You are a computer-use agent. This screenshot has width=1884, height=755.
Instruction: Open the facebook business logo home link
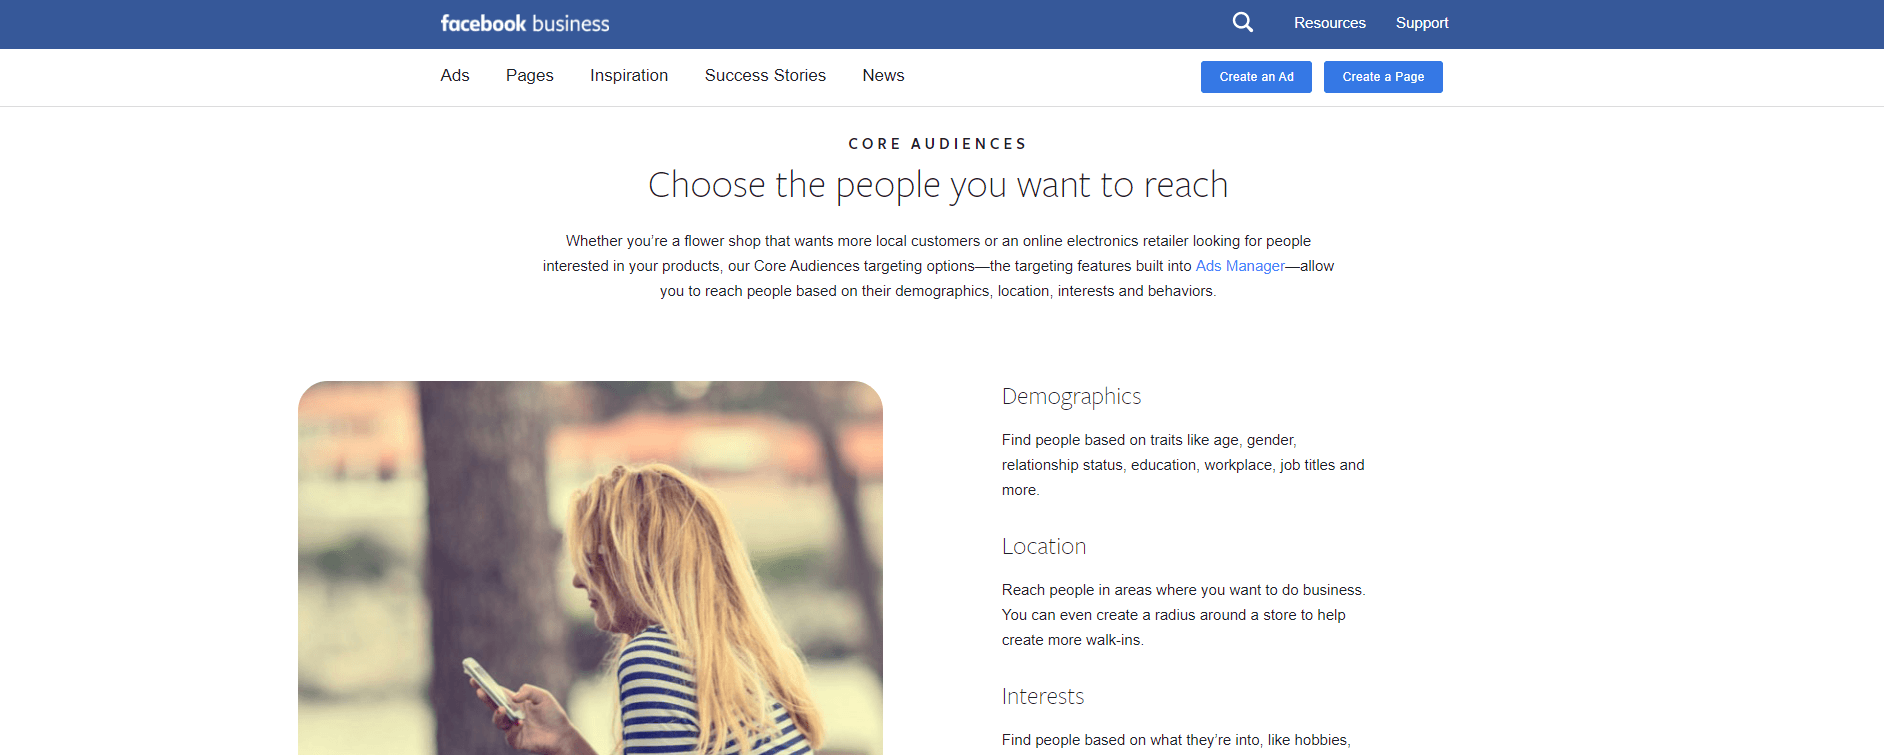coord(525,23)
